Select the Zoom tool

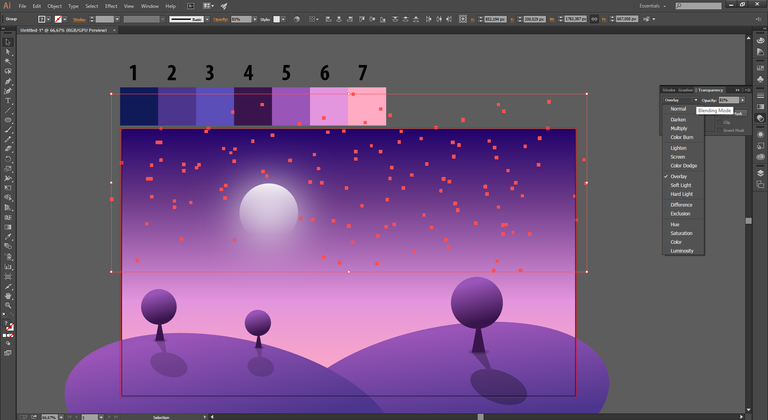(x=7, y=306)
